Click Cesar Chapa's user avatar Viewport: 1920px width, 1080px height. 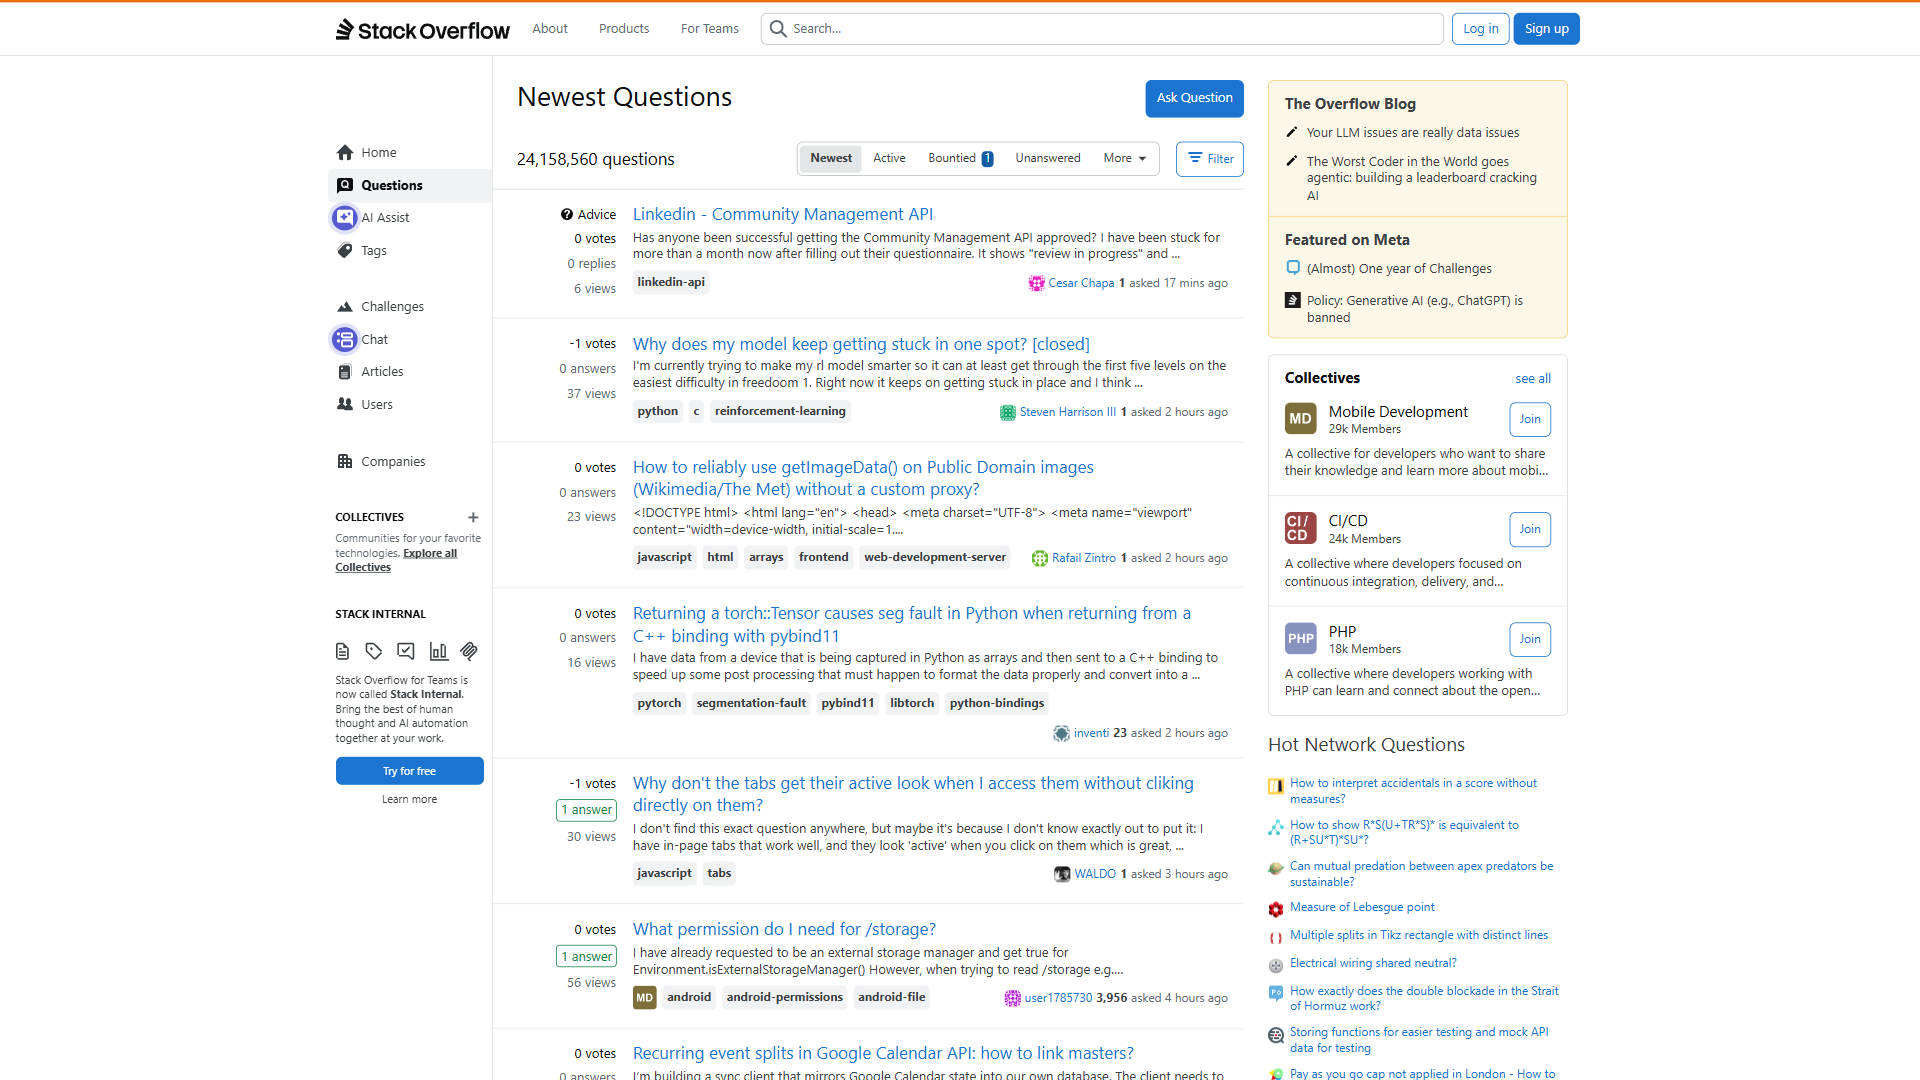[1037, 283]
